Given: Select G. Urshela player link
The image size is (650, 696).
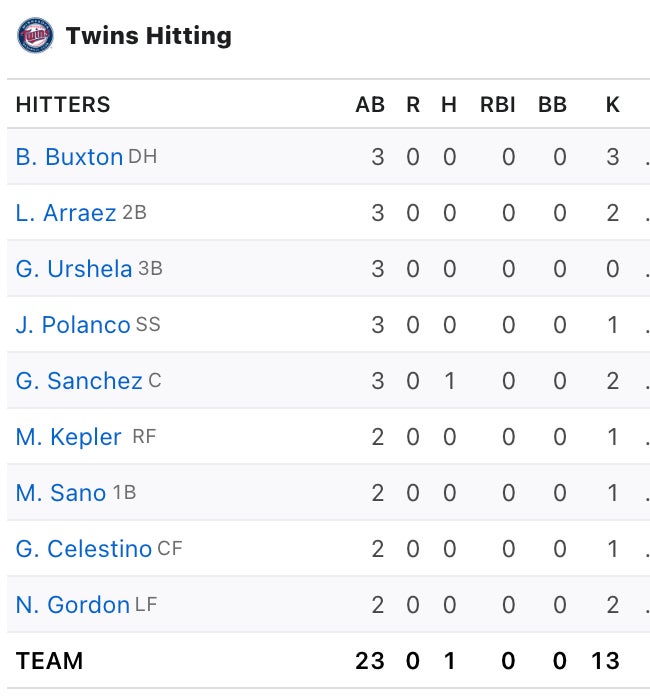Looking at the screenshot, I should click(74, 269).
